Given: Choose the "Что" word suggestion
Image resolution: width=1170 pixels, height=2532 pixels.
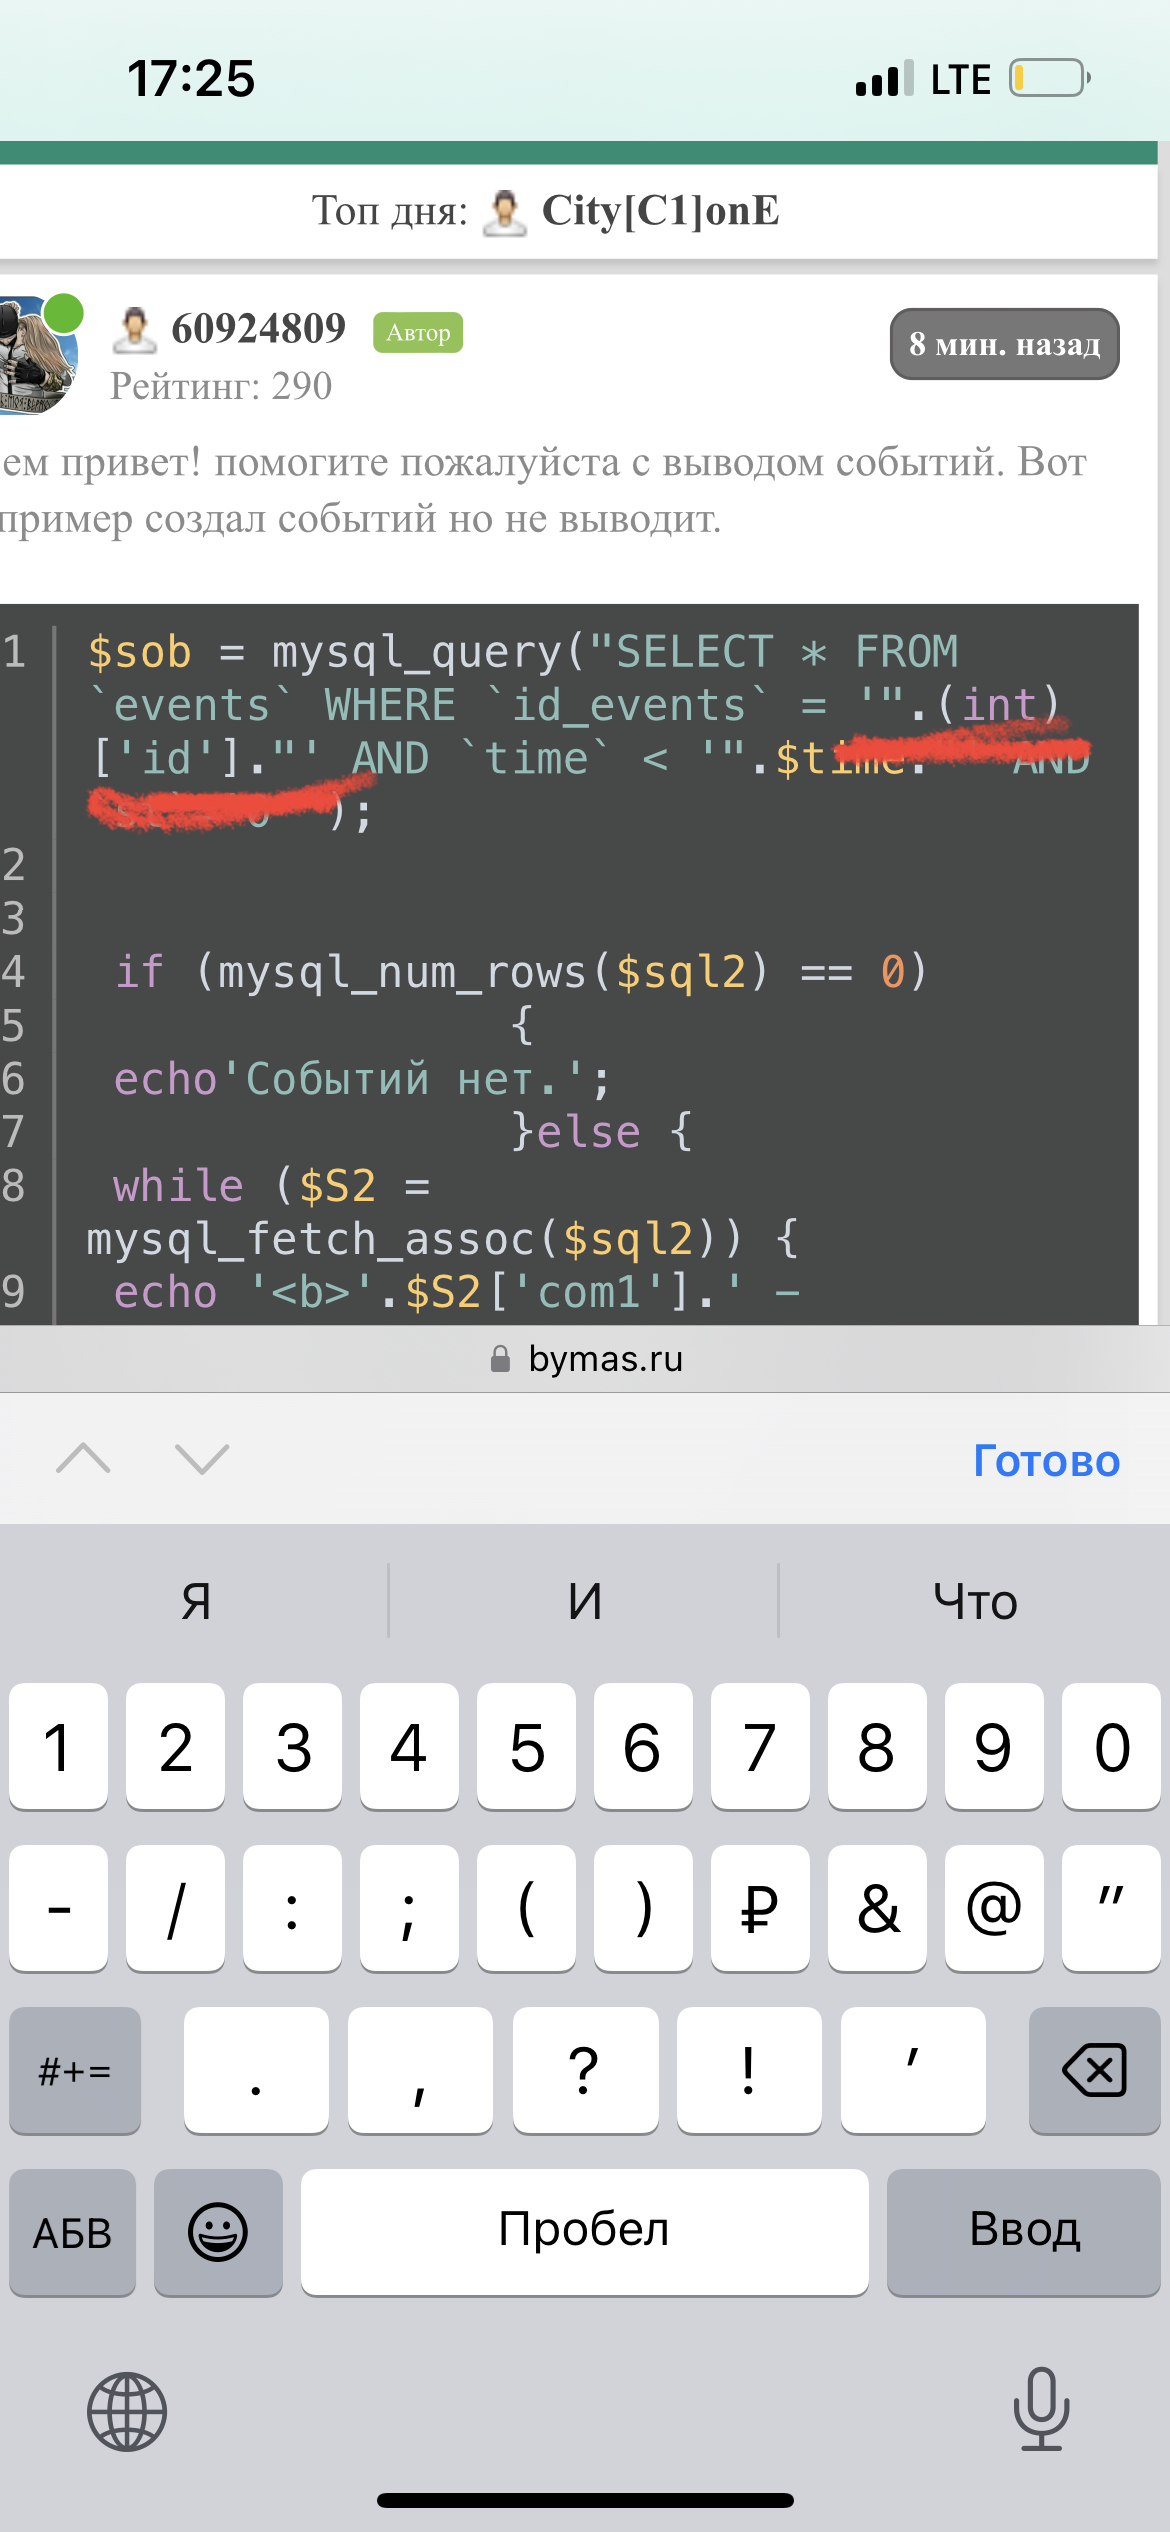Looking at the screenshot, I should click(x=975, y=1601).
